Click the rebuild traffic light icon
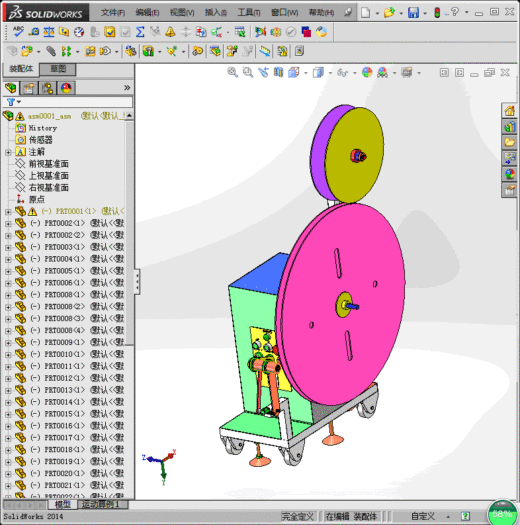Image resolution: width=520 pixels, height=525 pixels. point(437,13)
